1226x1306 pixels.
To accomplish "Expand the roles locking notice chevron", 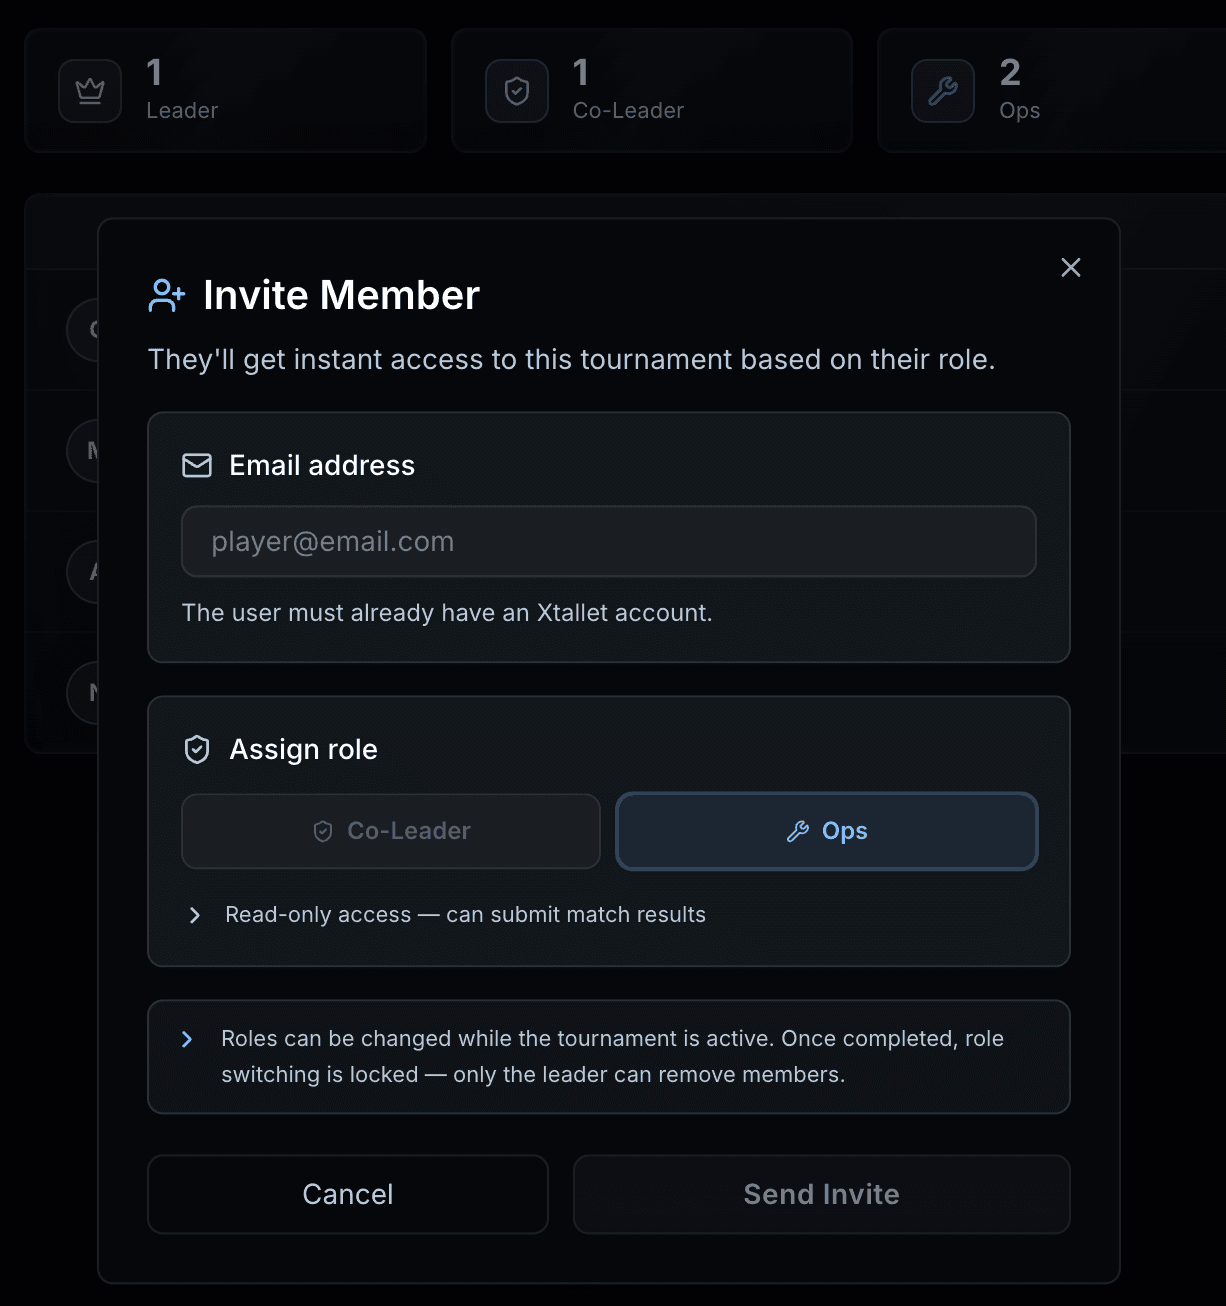I will coord(187,1039).
